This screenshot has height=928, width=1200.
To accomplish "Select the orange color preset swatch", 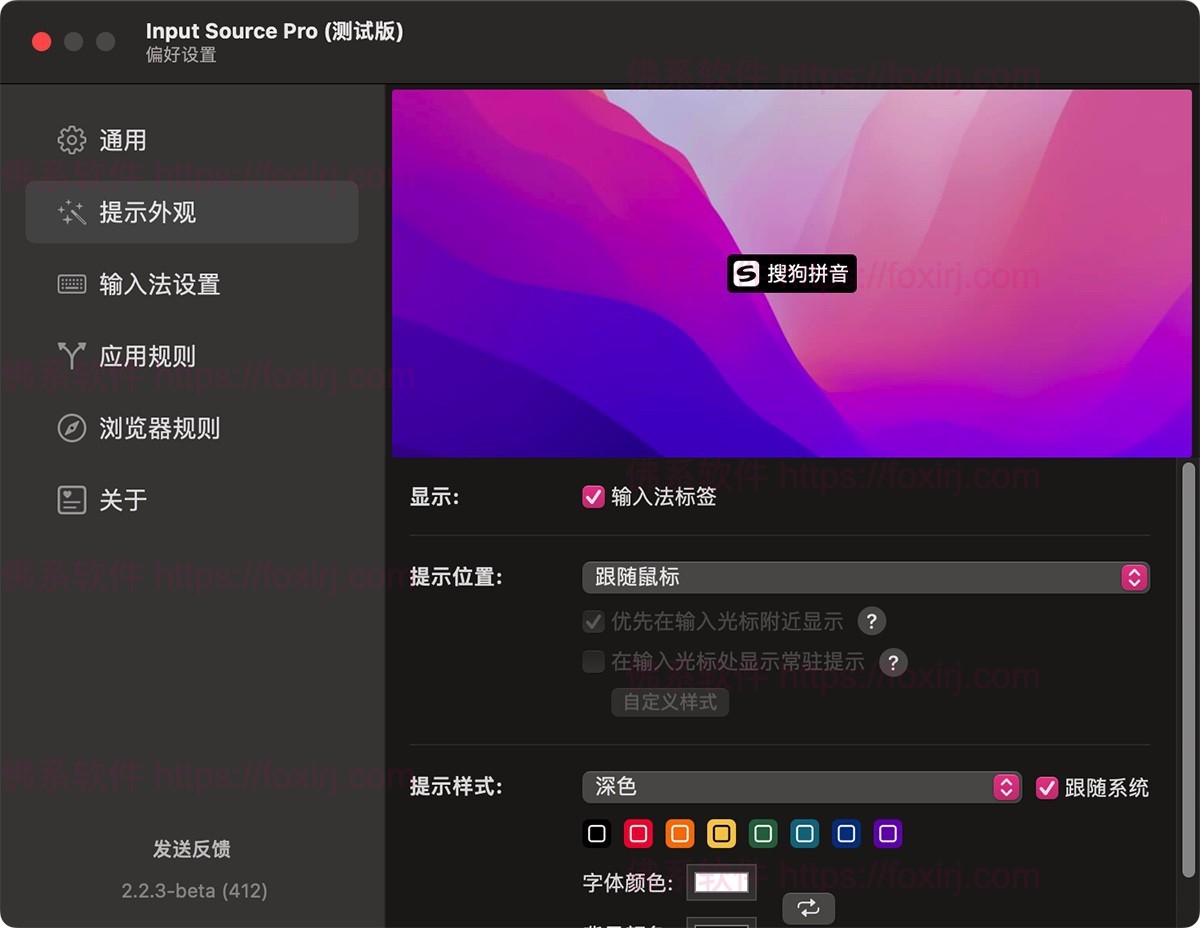I will (x=680, y=833).
